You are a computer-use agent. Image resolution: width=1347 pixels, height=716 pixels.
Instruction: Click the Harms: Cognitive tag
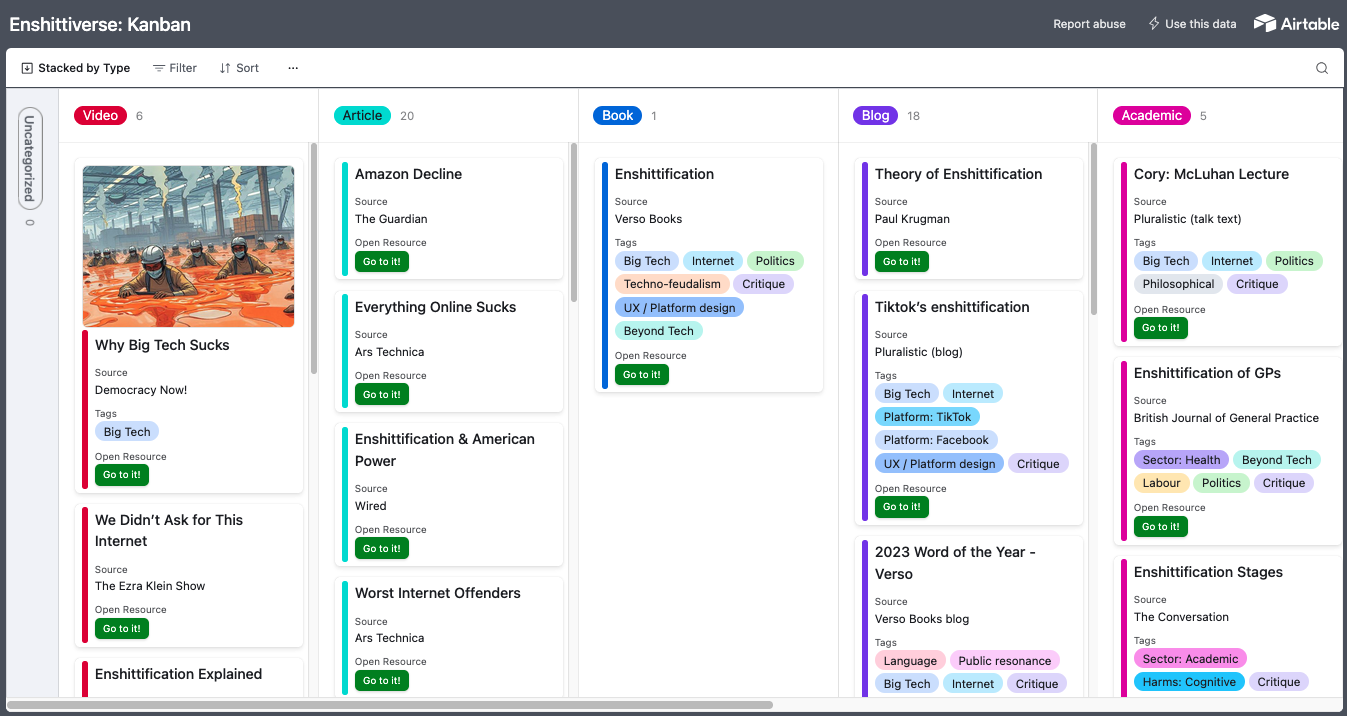(x=1189, y=682)
